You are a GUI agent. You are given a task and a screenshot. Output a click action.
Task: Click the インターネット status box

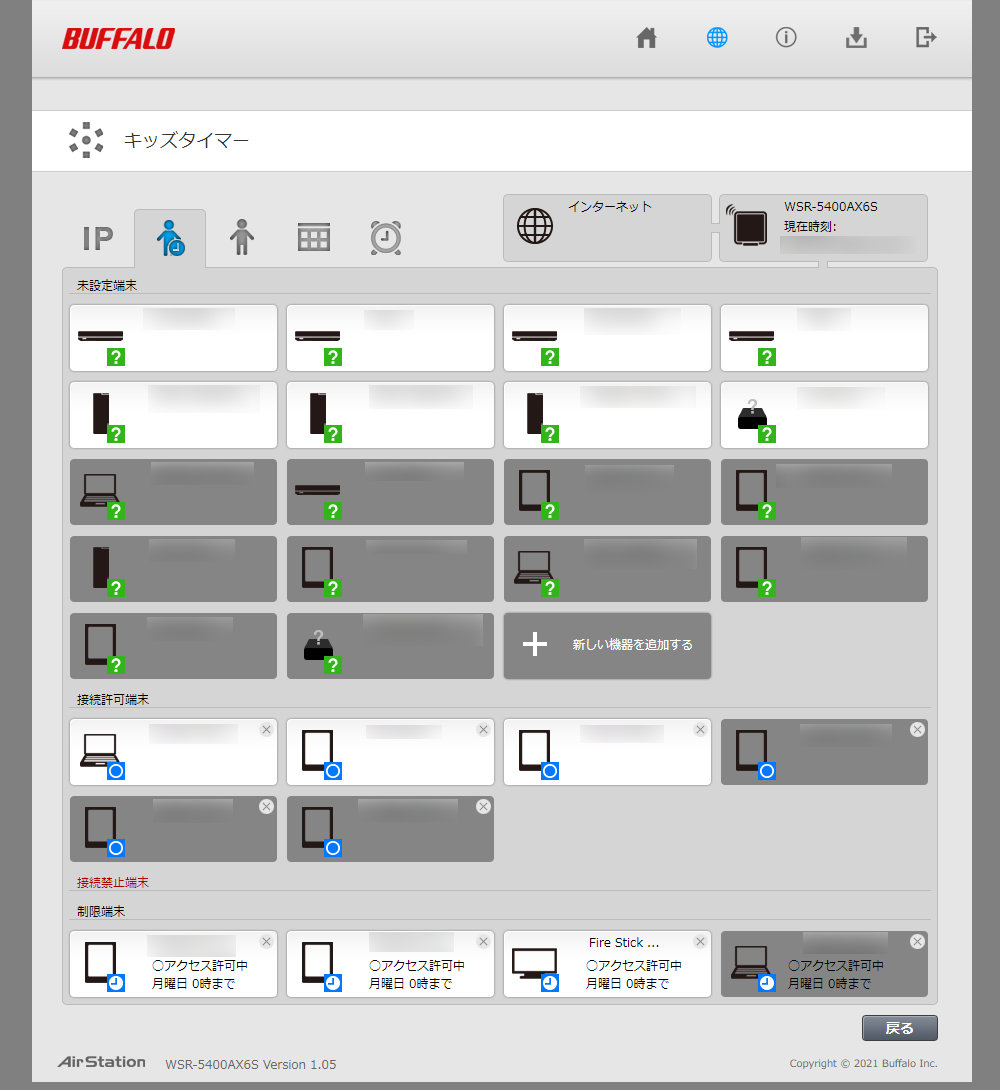pos(607,228)
